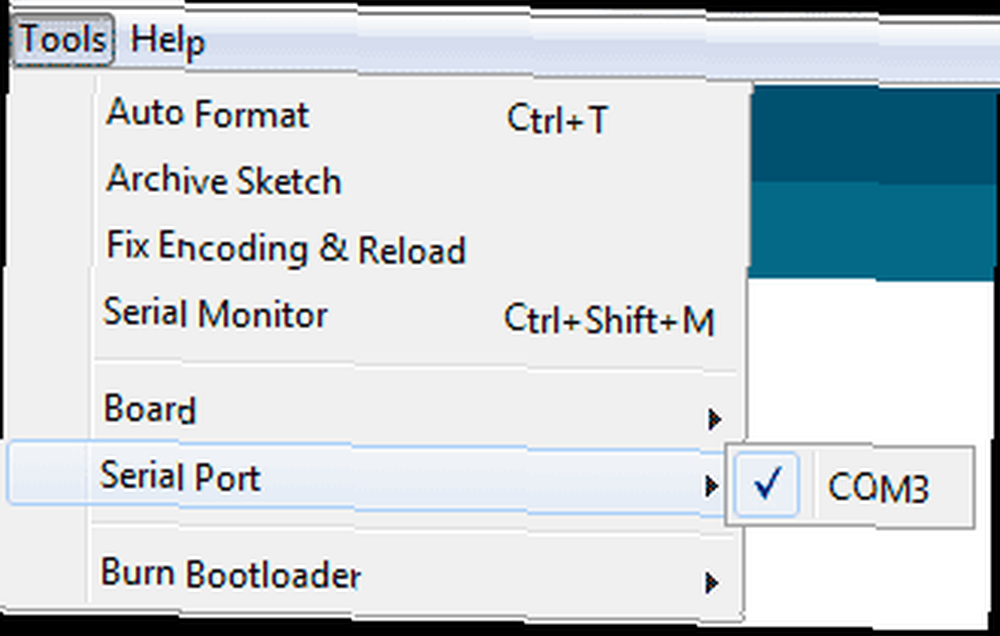Screen dimensions: 1000x636
Task: Expand the Board submenu arrow
Action: [712, 418]
